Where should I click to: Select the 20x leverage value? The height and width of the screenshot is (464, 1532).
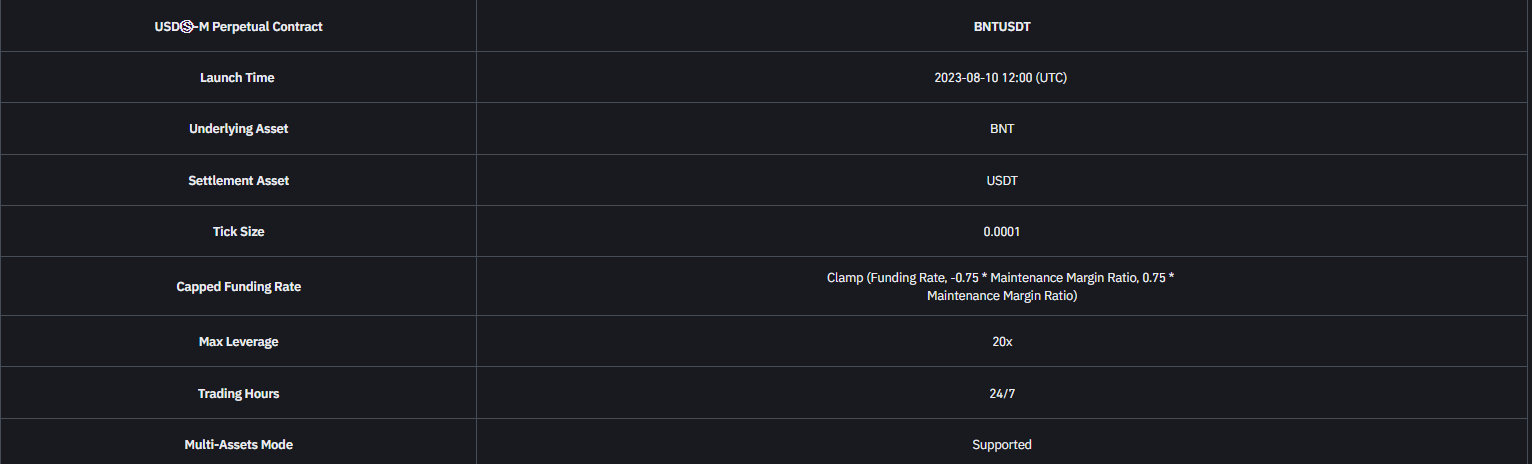click(1001, 342)
